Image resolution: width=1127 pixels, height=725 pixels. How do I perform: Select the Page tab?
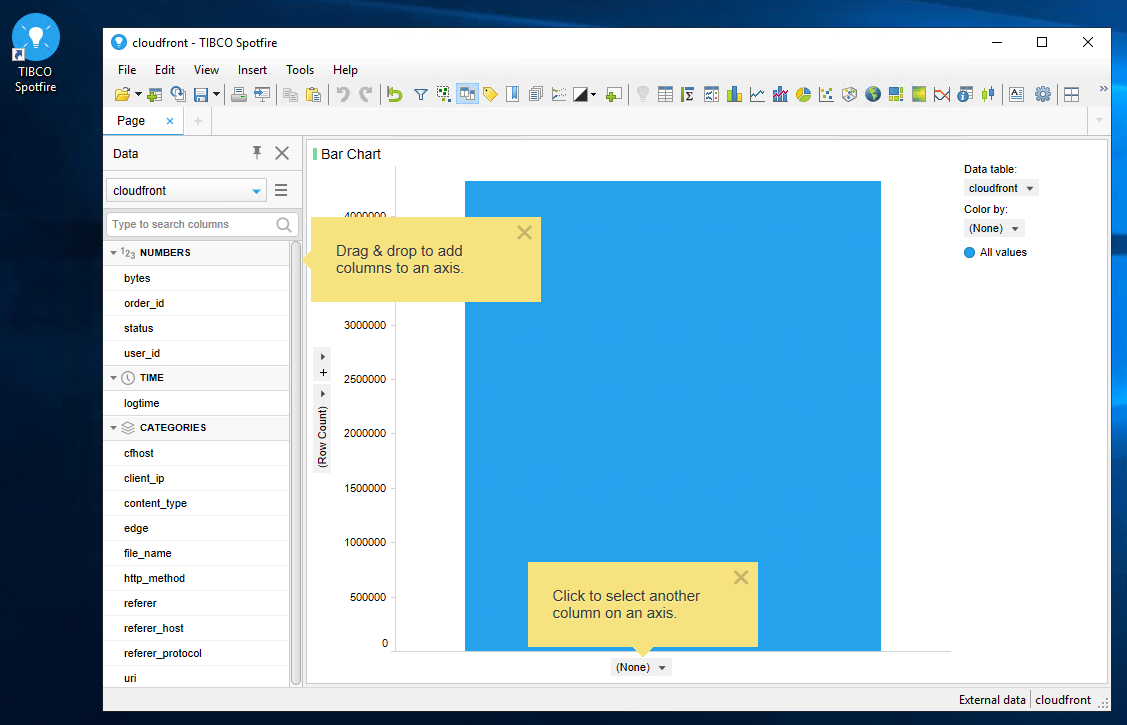[x=131, y=121]
